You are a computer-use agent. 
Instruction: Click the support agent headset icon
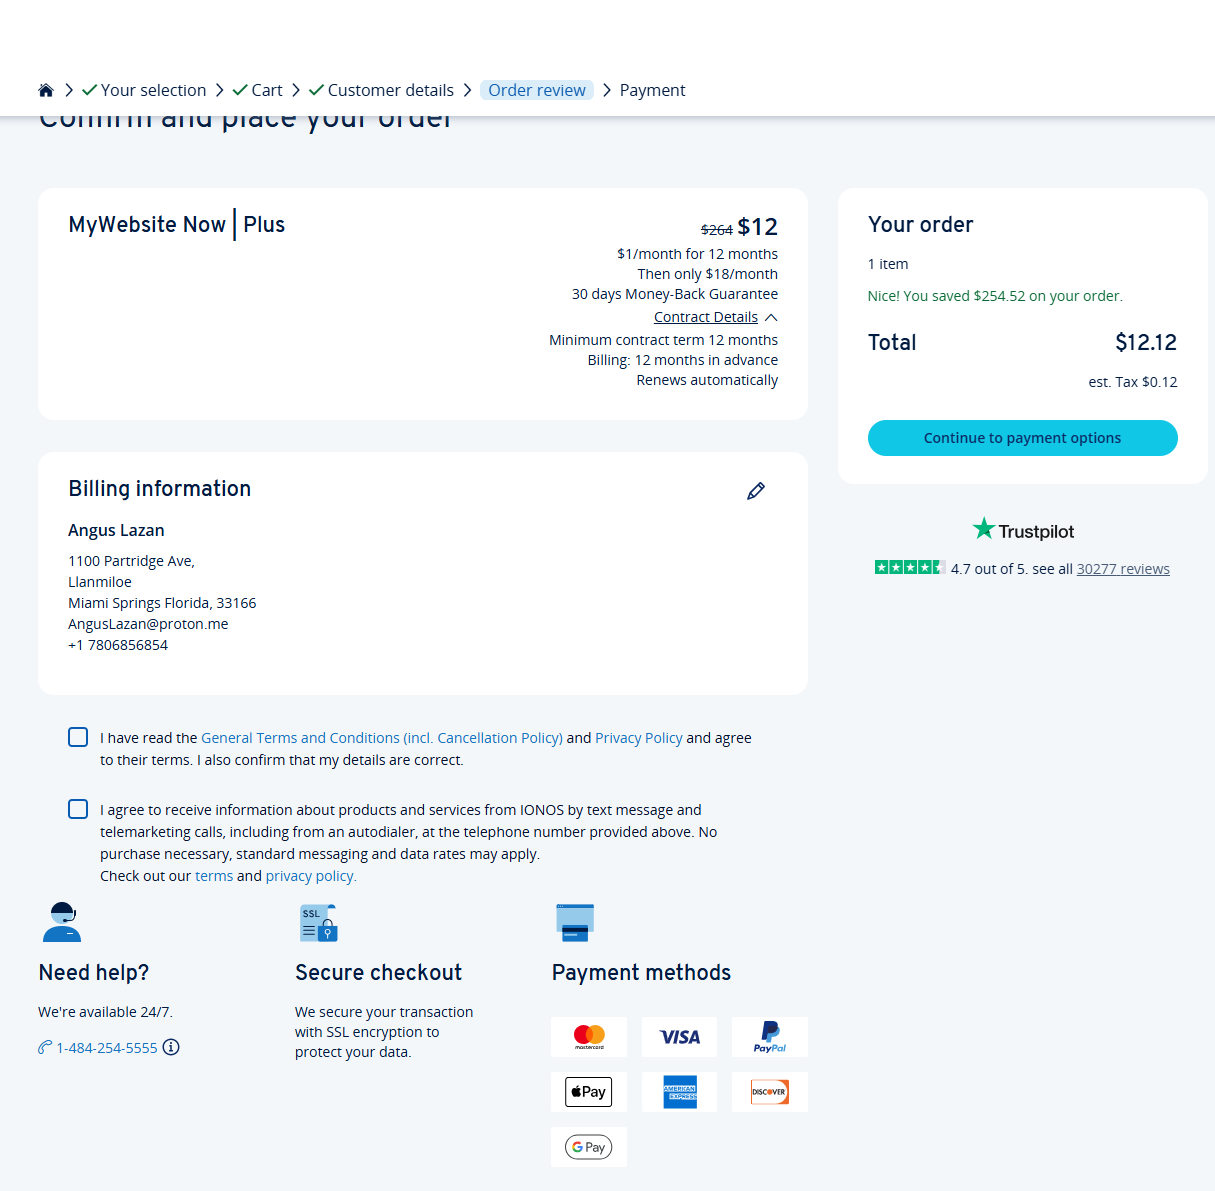pyautogui.click(x=62, y=922)
